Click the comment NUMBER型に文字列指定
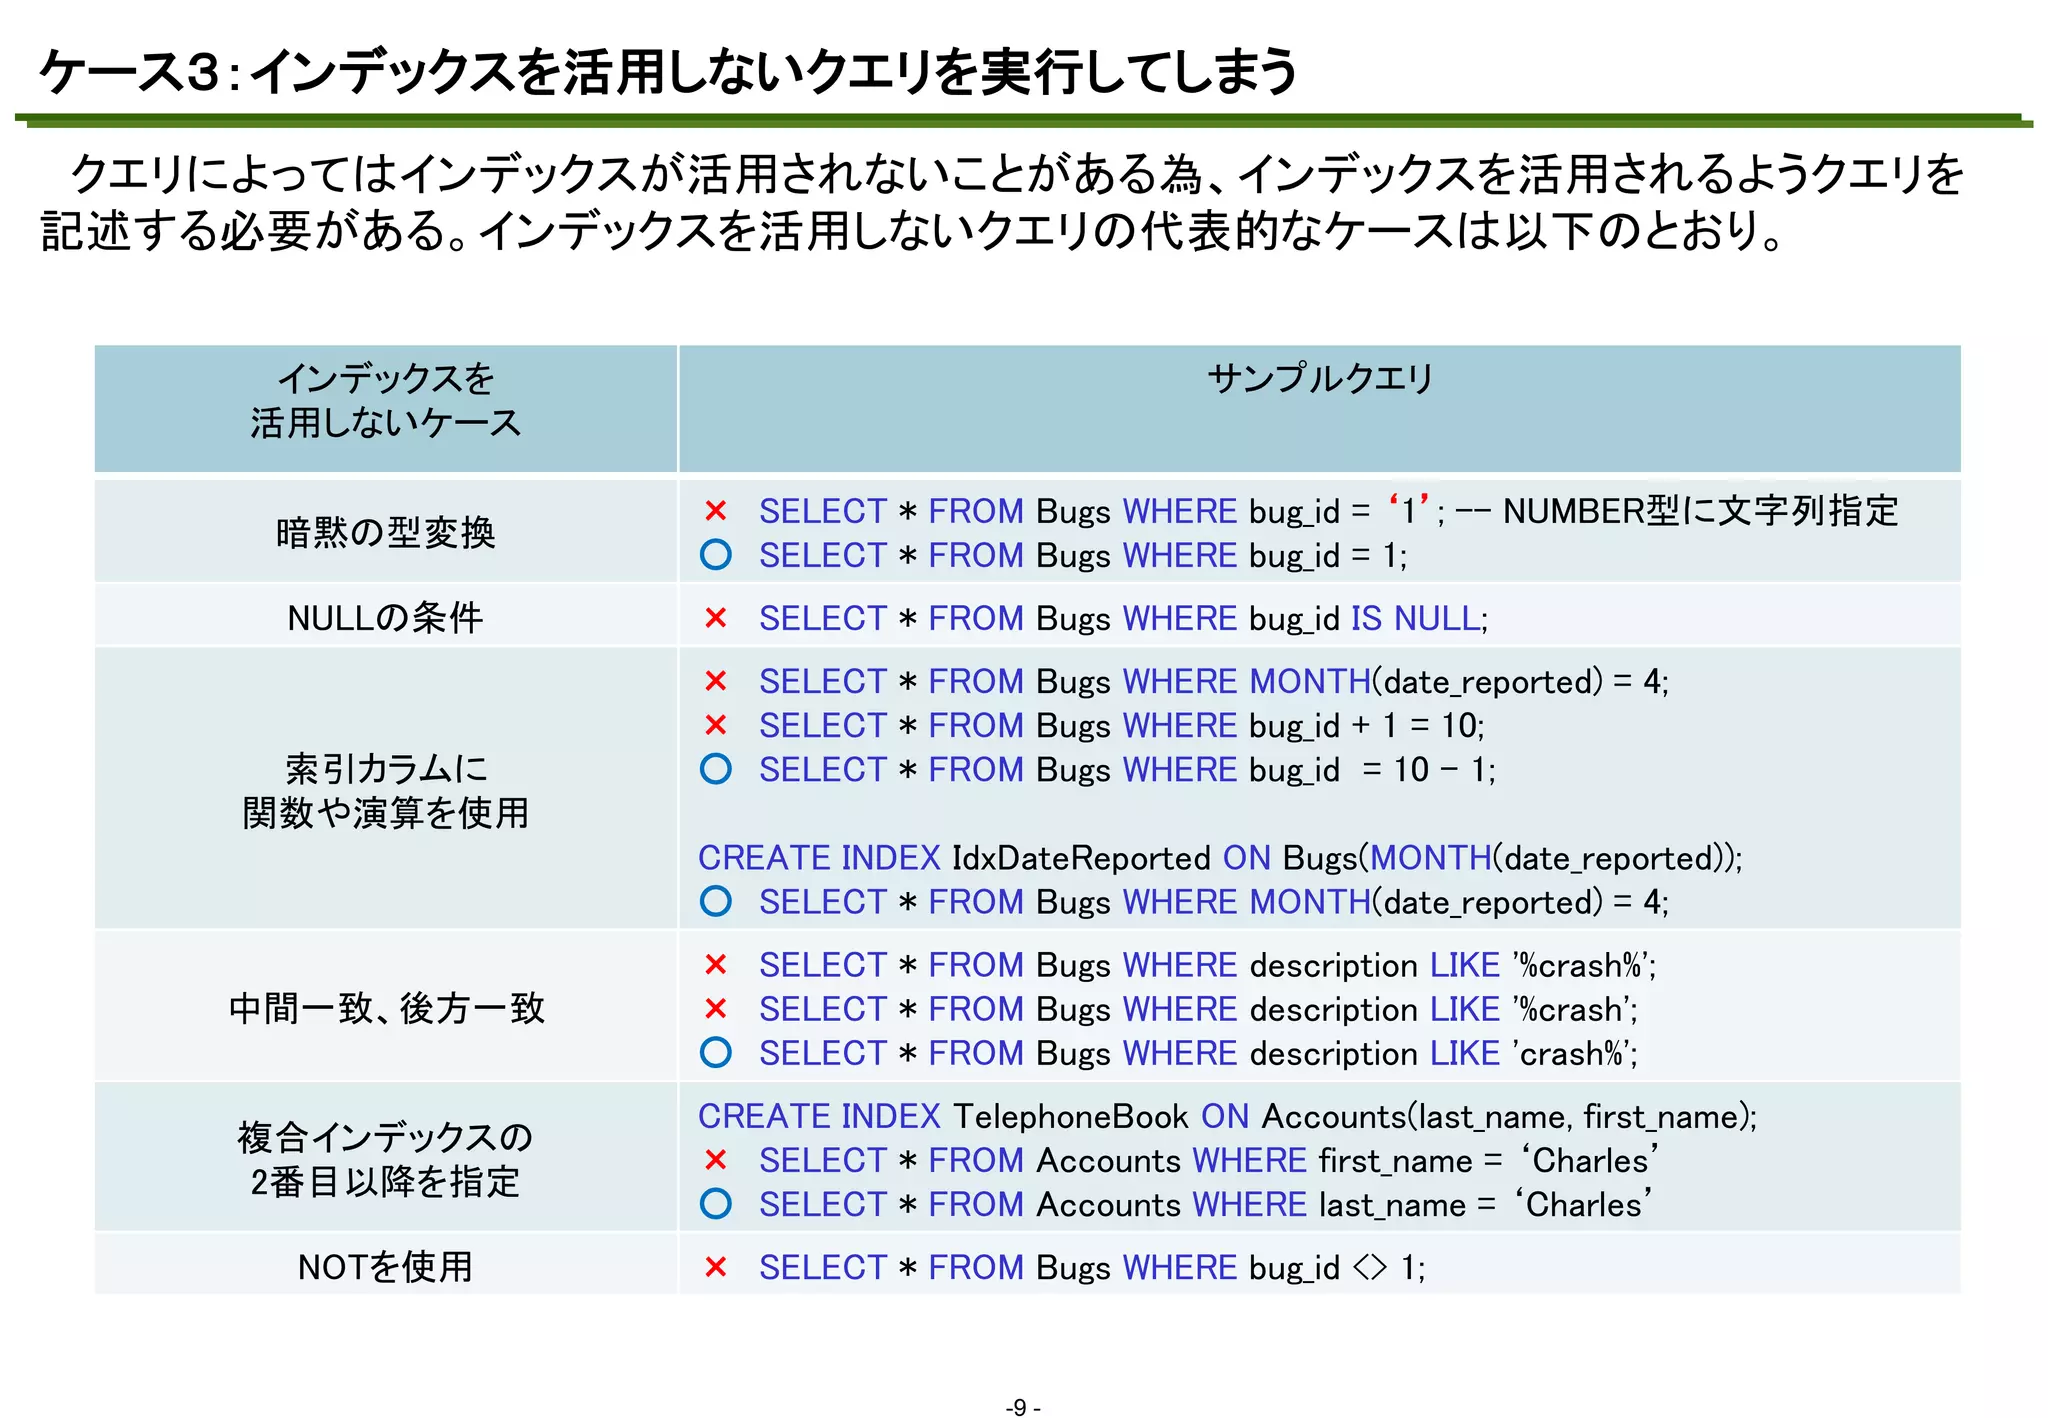Viewport: 2048px width, 1418px height. click(1700, 511)
